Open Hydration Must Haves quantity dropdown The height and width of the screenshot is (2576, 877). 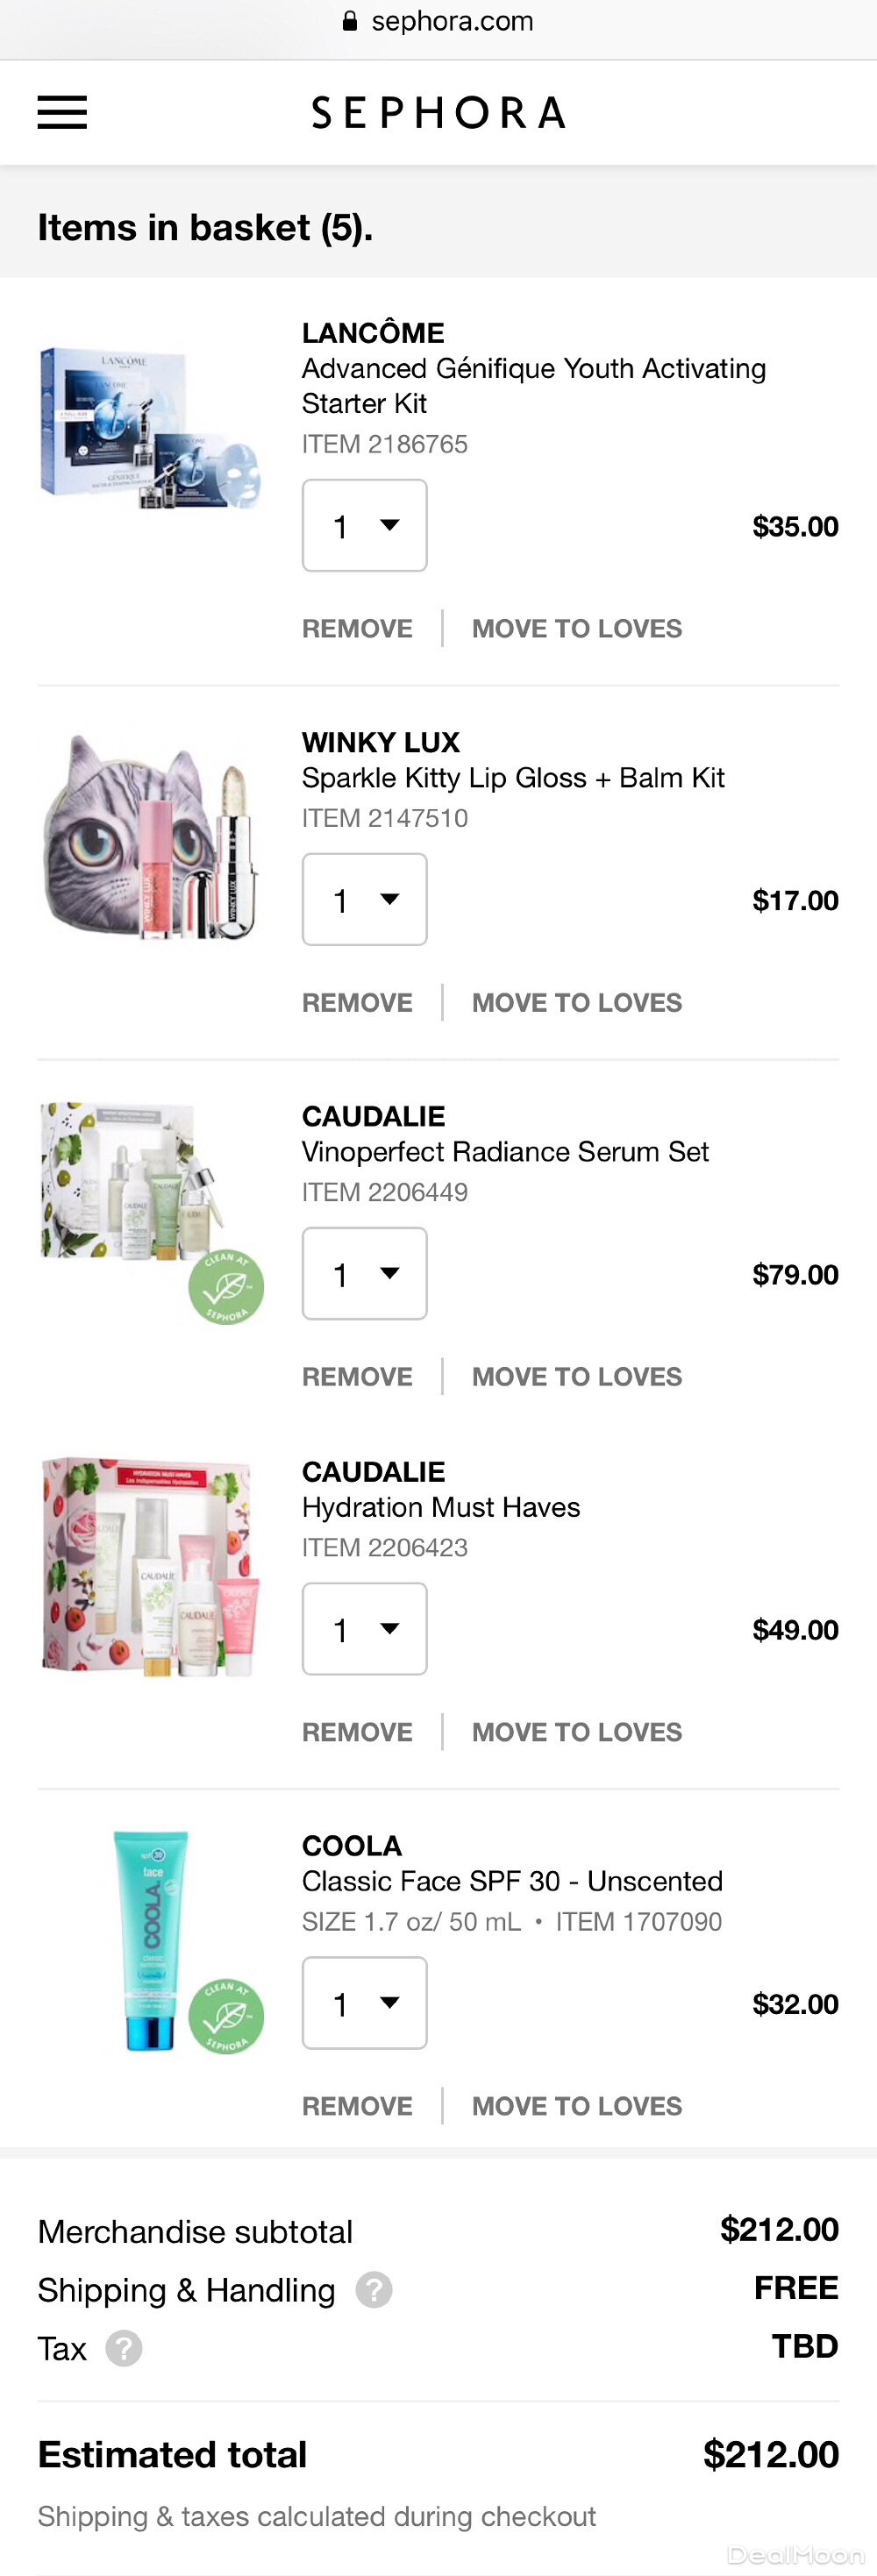(365, 1629)
